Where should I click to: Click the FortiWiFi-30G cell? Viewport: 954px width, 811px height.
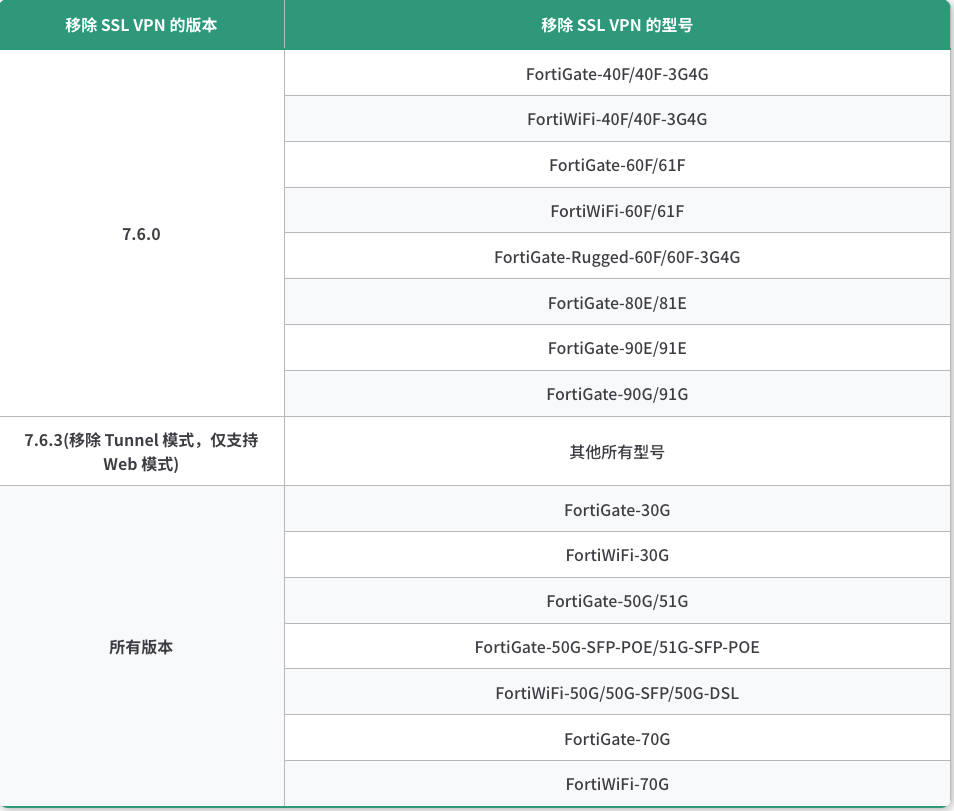click(617, 555)
